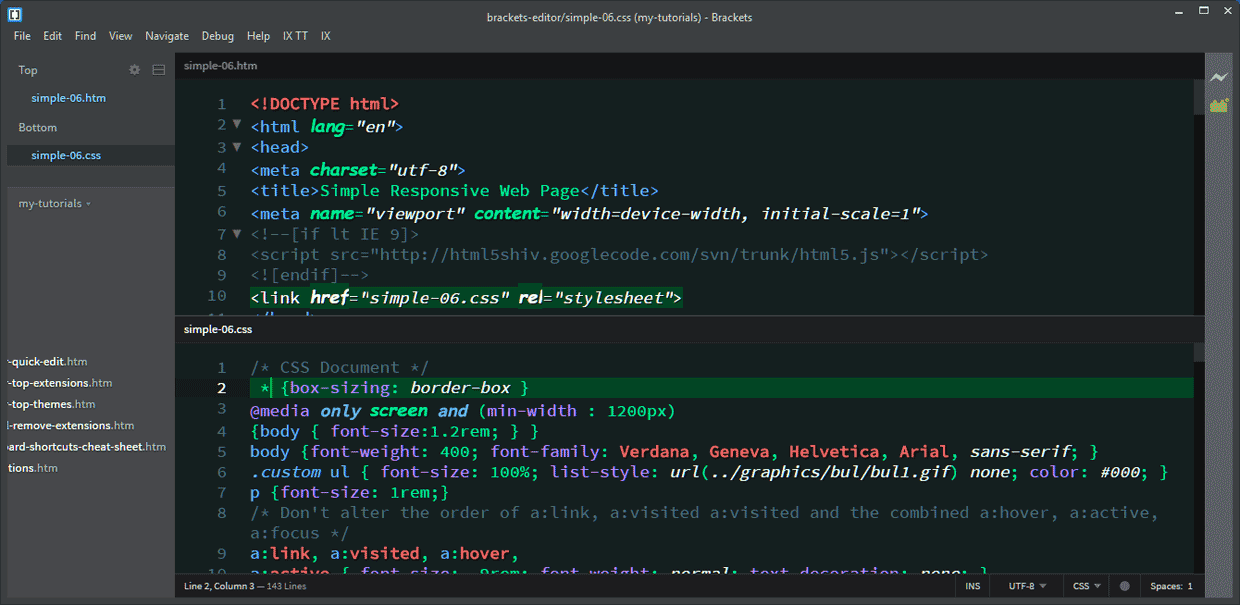Click line number 10 in the HTML pane
Viewport: 1240px width, 605px height.
pyautogui.click(x=216, y=296)
